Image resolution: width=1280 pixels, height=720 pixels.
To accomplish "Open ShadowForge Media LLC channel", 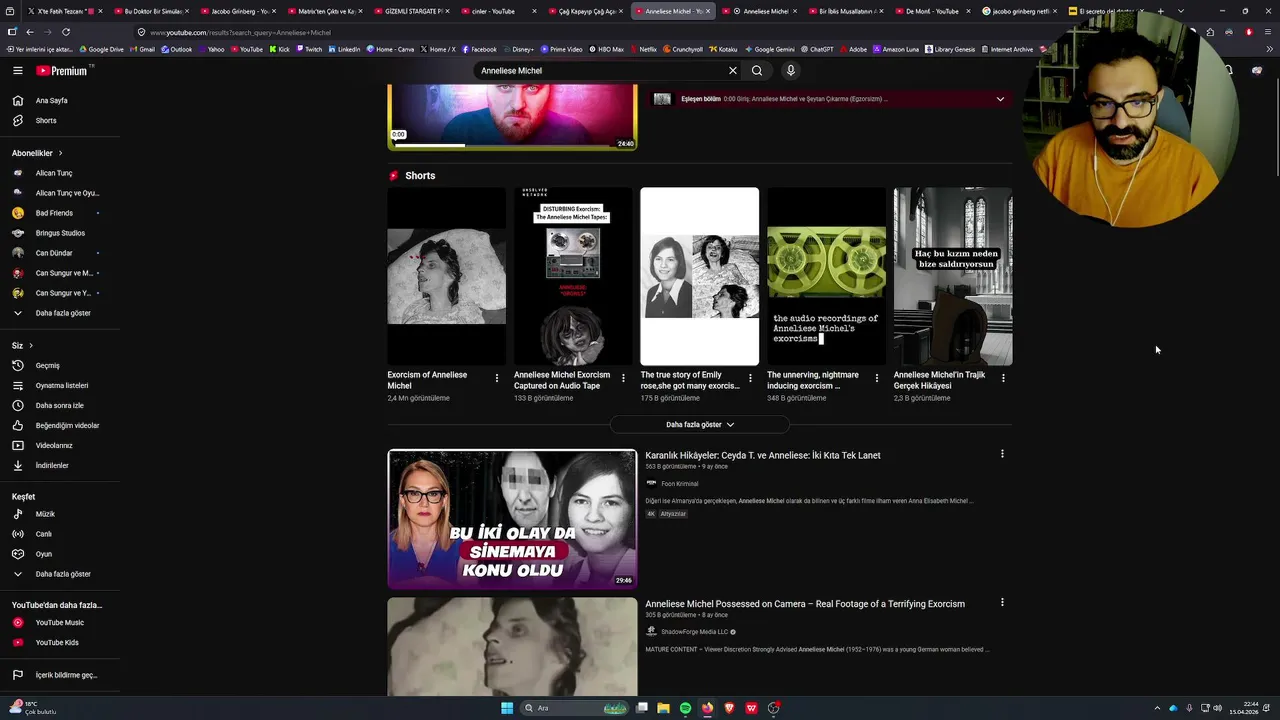I will [694, 632].
